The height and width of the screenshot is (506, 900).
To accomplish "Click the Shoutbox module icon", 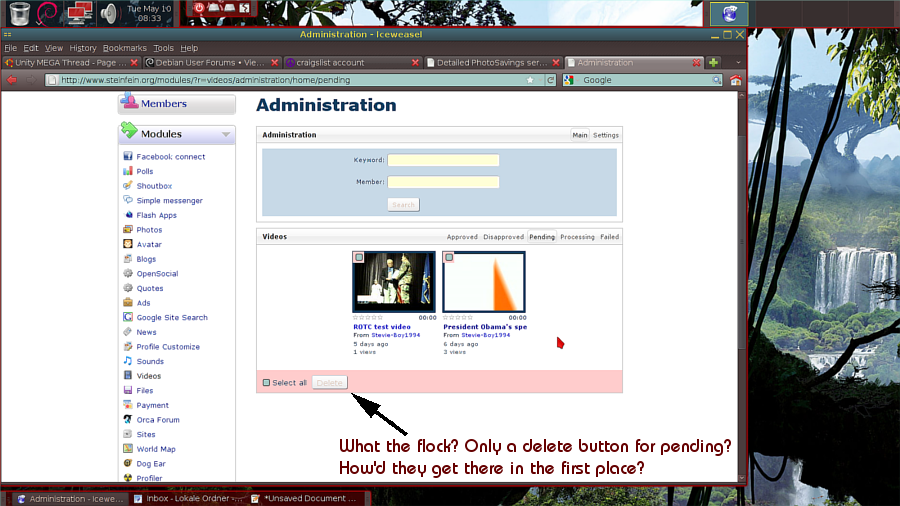I will (127, 185).
